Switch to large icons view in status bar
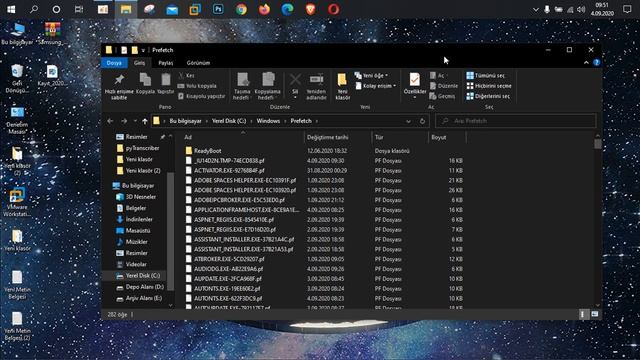The width and height of the screenshot is (640, 360). point(594,314)
